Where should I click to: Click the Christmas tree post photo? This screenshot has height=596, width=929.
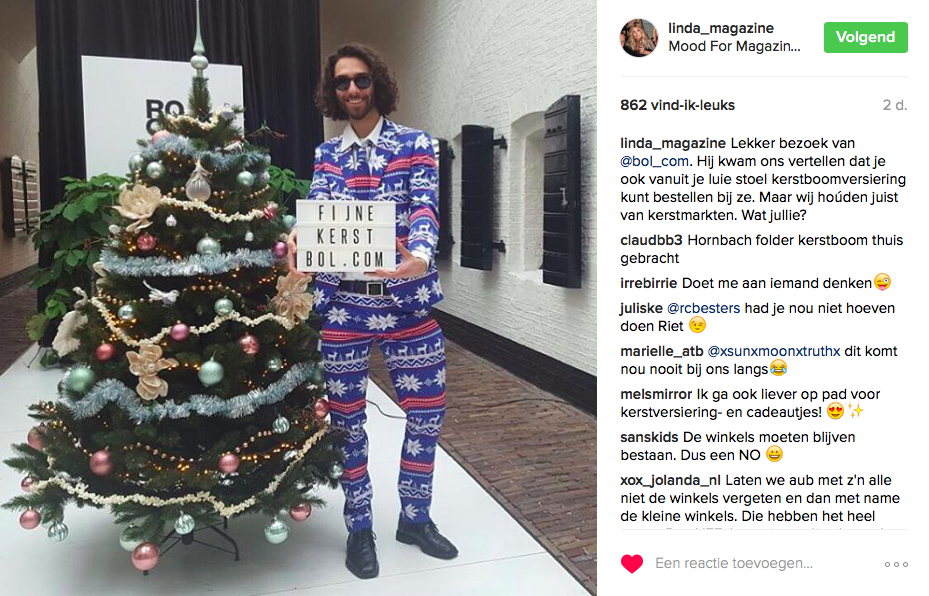(x=298, y=298)
